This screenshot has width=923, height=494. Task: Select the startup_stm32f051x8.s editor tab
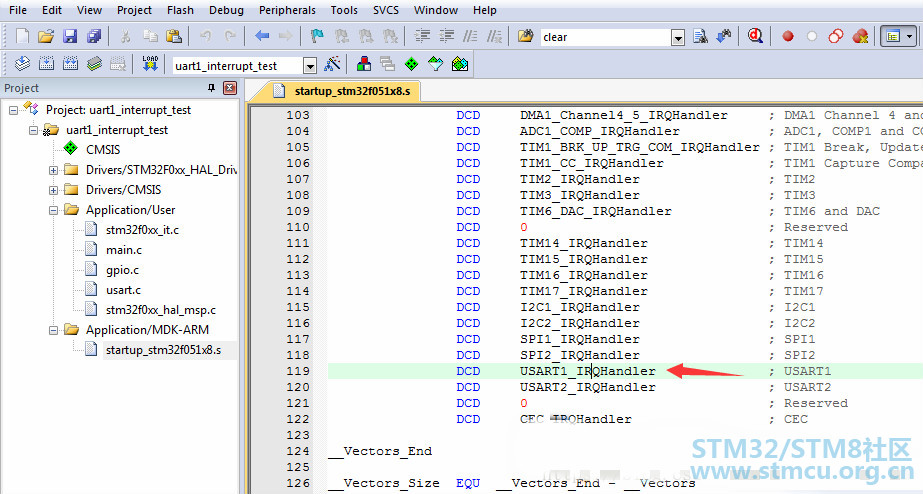[353, 91]
